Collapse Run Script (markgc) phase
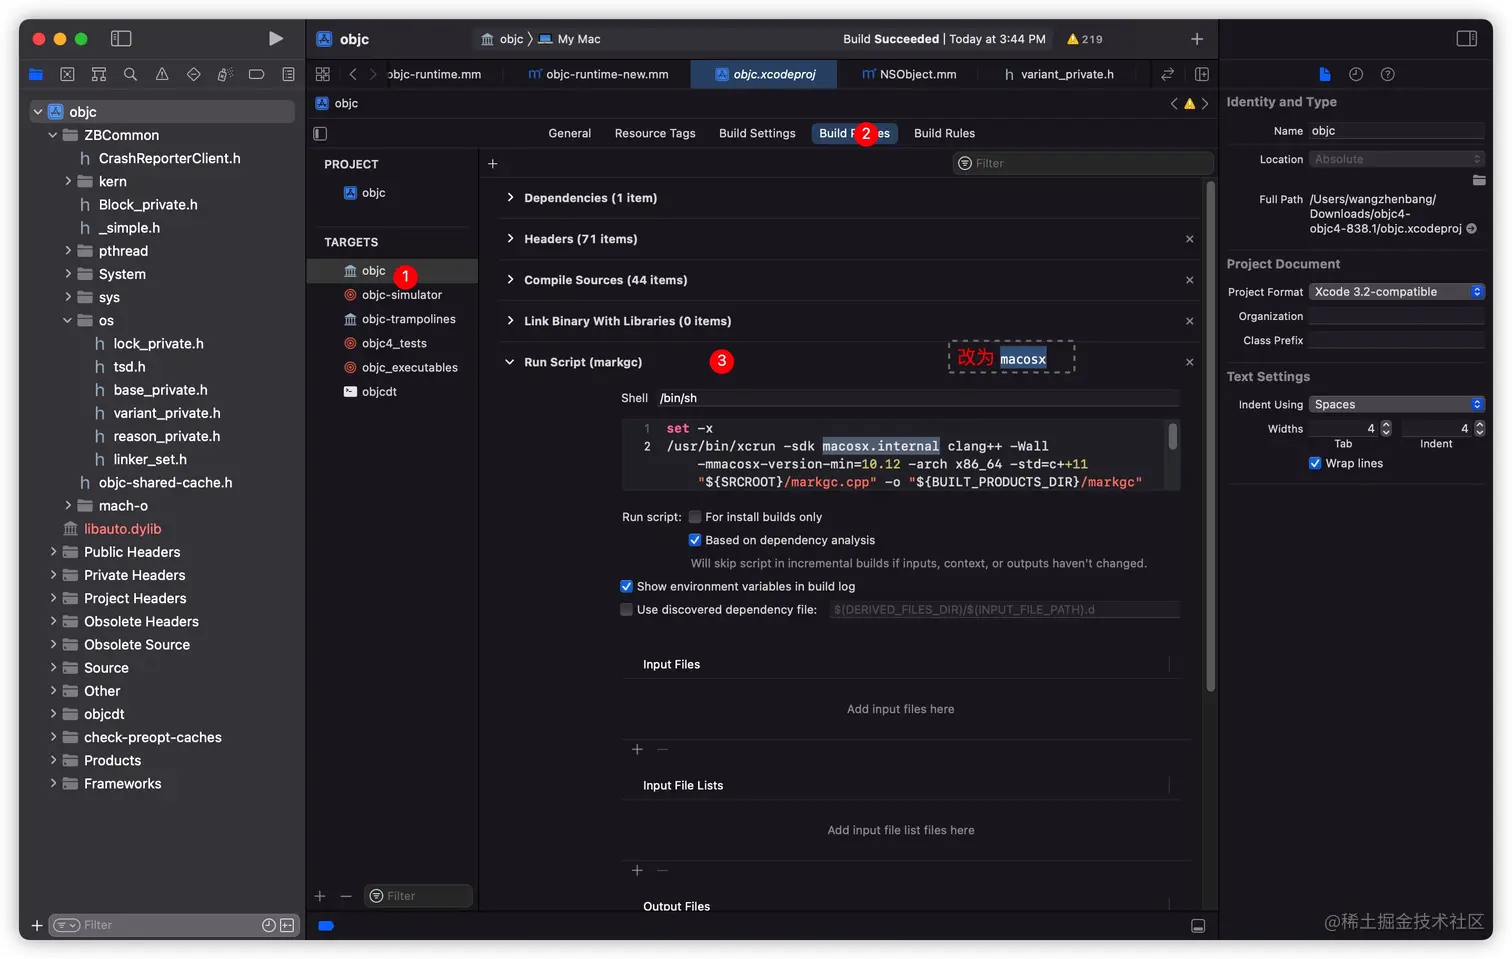The width and height of the screenshot is (1512, 959). [x=510, y=362]
